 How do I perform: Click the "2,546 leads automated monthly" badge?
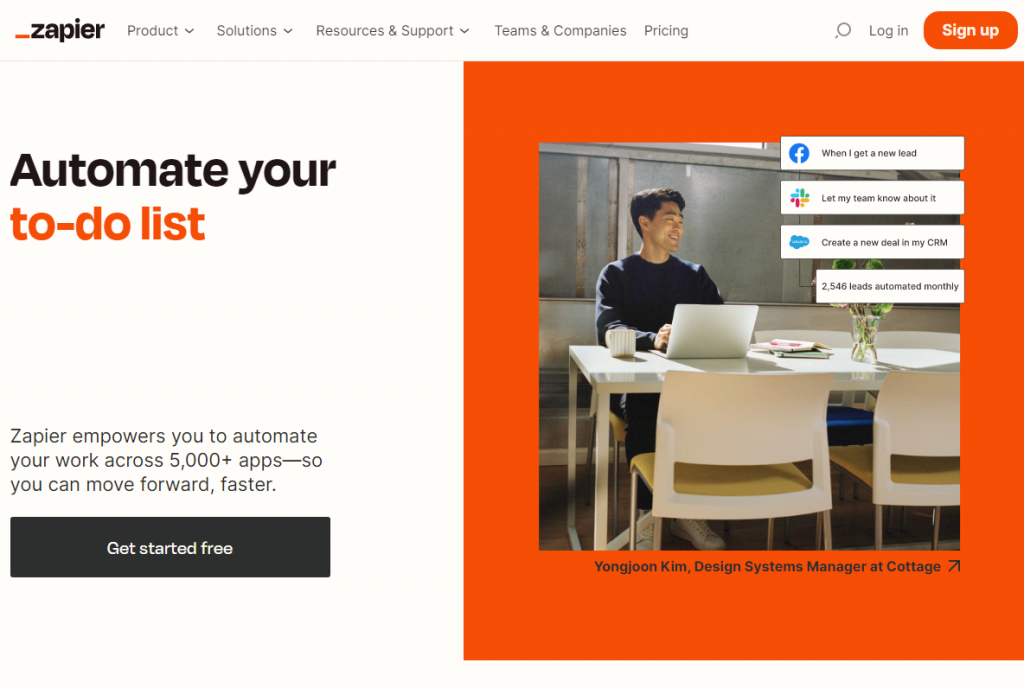890,286
